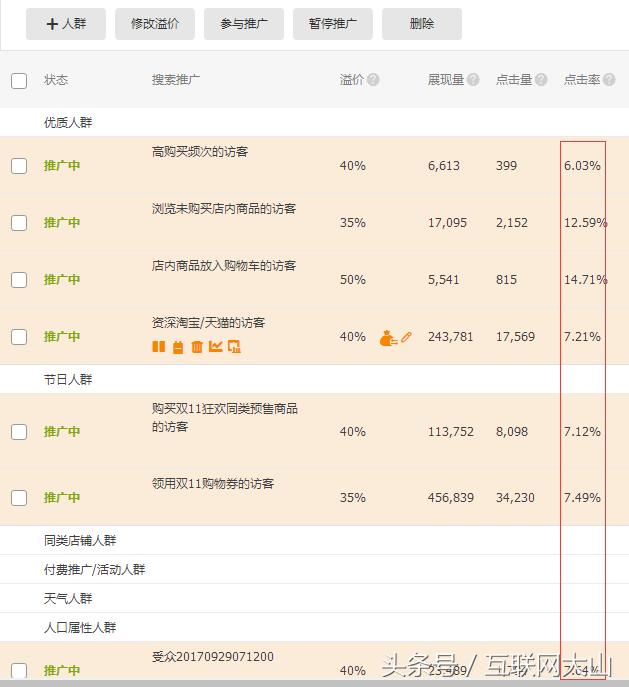Expand the 天气人群 group
This screenshot has width=629, height=687.
[68, 598]
